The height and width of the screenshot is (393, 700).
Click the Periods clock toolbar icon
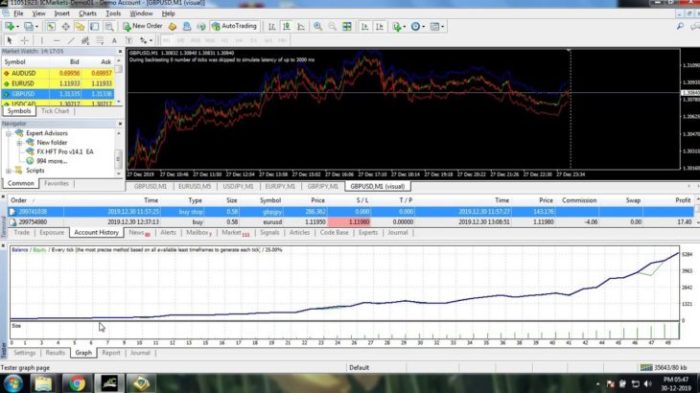point(415,26)
